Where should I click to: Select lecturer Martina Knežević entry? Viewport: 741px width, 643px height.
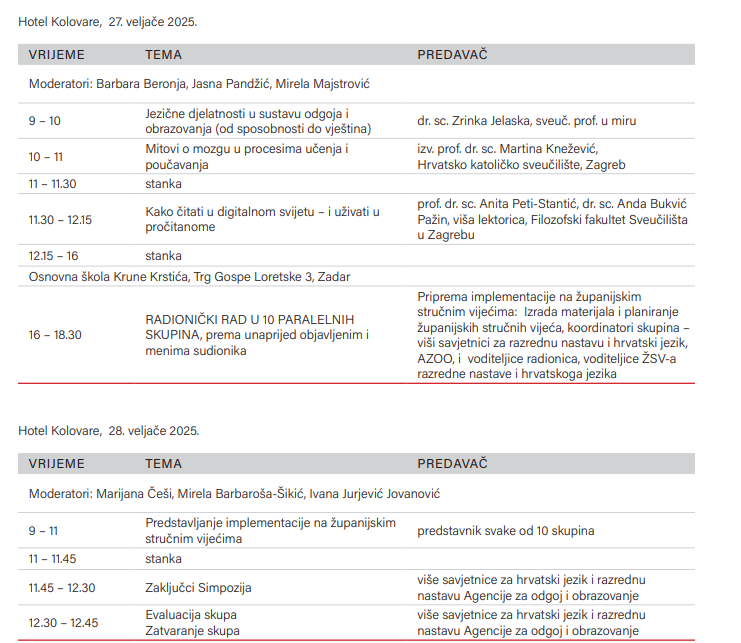(x=521, y=157)
